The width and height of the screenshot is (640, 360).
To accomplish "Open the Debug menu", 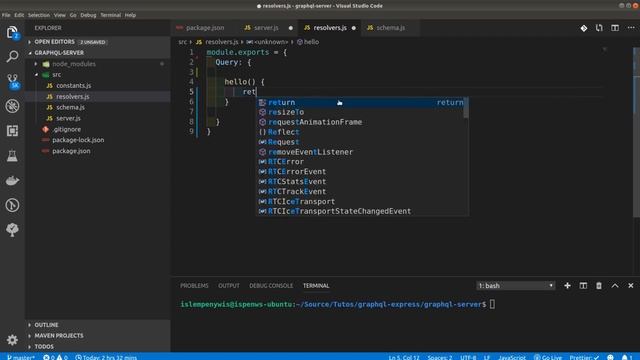I will [88, 15].
